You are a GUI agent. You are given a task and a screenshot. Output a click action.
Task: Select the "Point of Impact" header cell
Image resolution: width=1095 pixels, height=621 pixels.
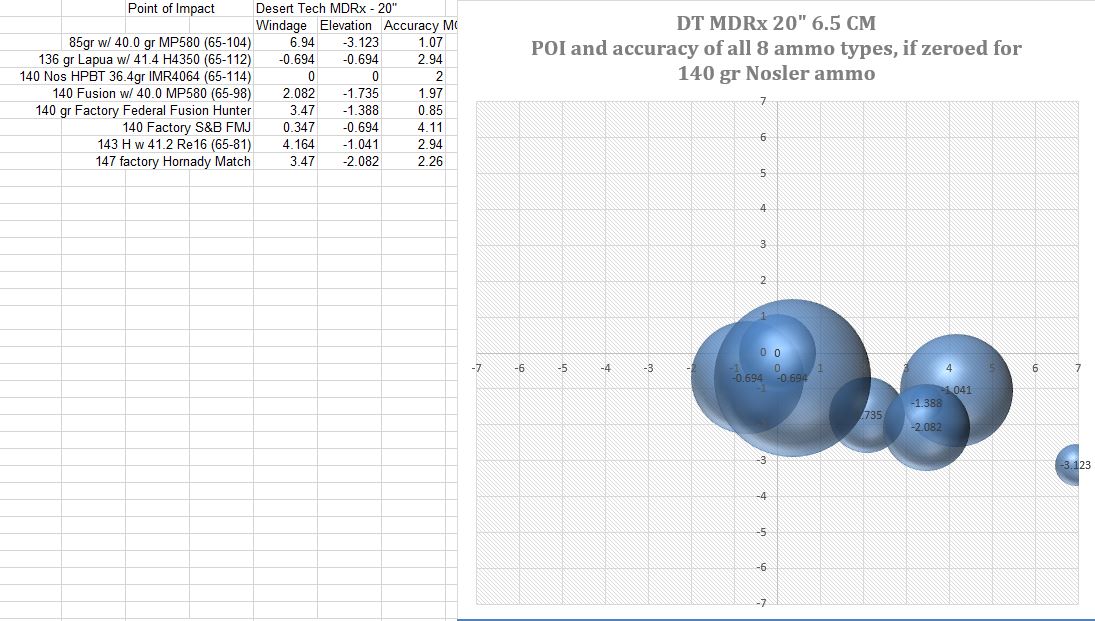tap(171, 8)
